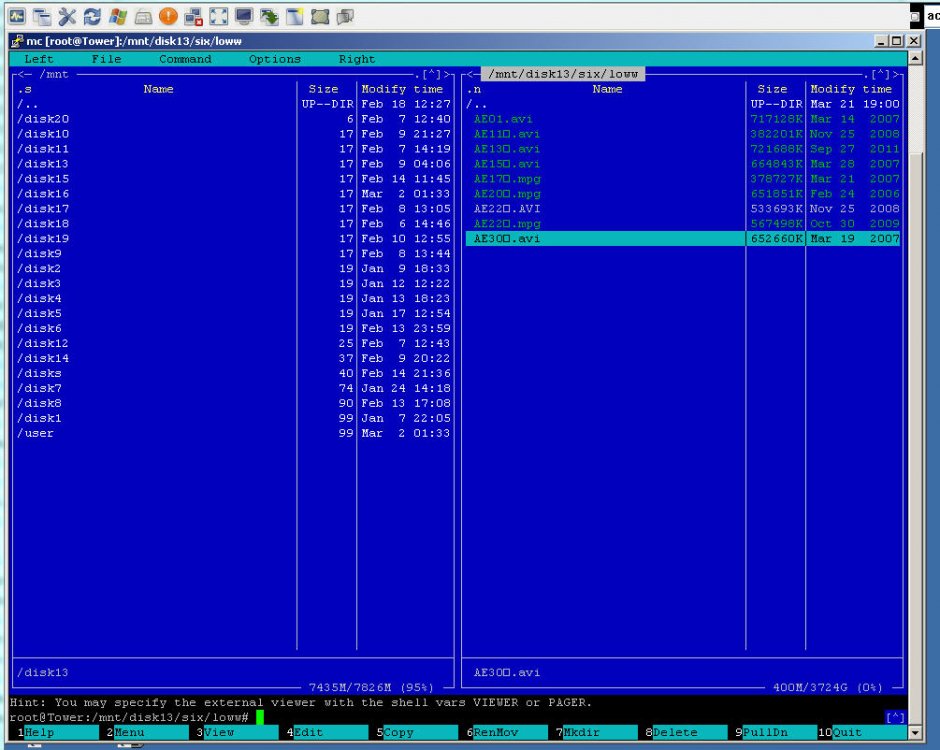Select the file dated Sep 27 2011
The image size is (940, 750).
683,149
